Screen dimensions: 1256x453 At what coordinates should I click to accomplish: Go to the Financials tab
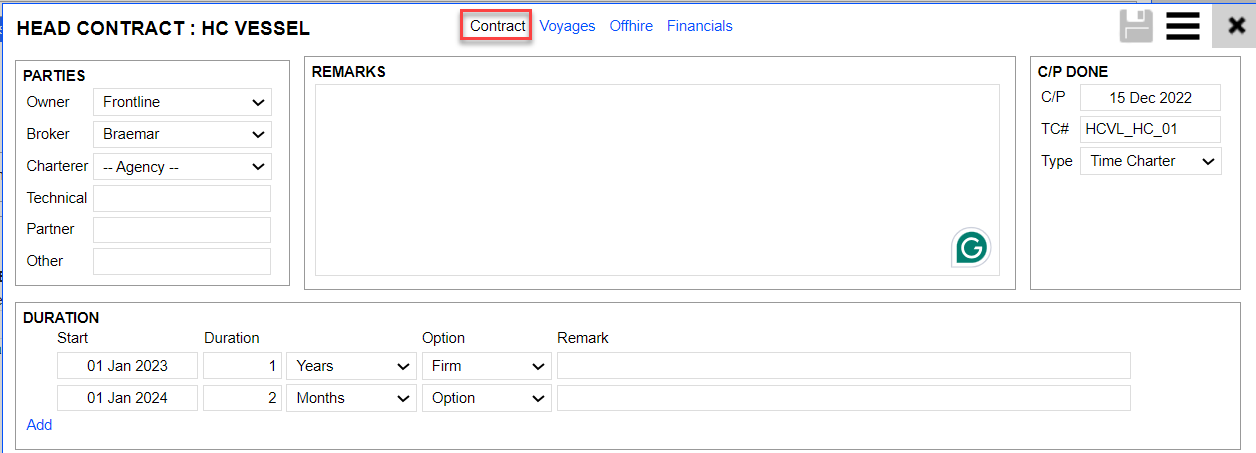[x=699, y=26]
